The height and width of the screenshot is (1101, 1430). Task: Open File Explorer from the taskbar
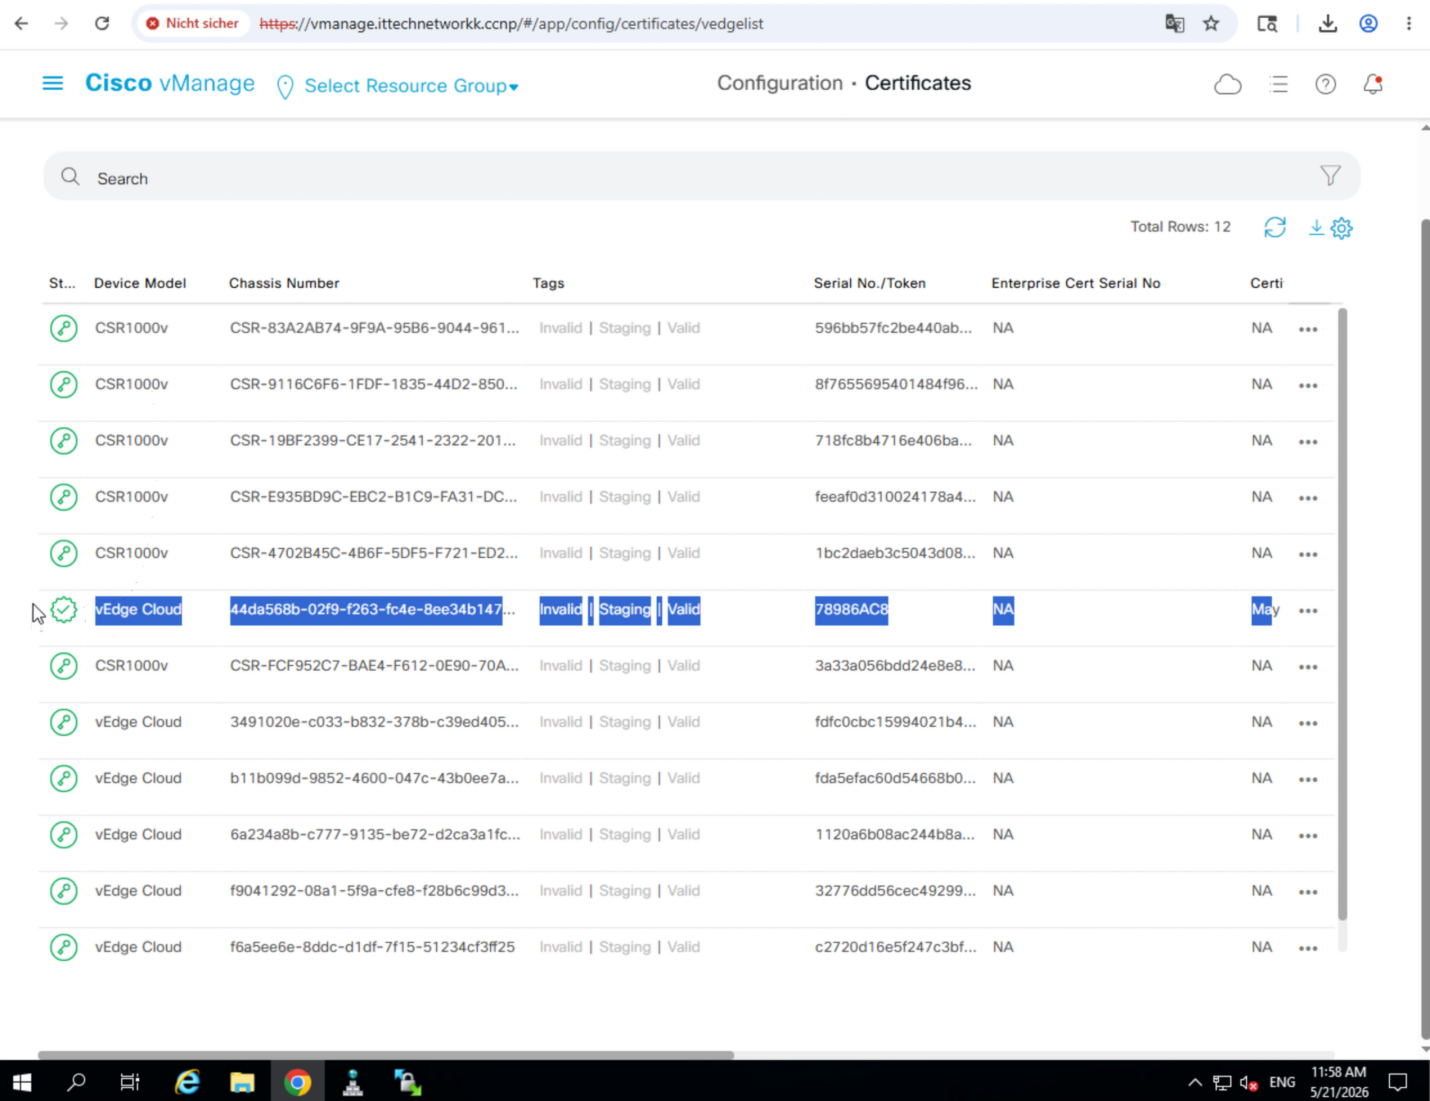(x=243, y=1082)
